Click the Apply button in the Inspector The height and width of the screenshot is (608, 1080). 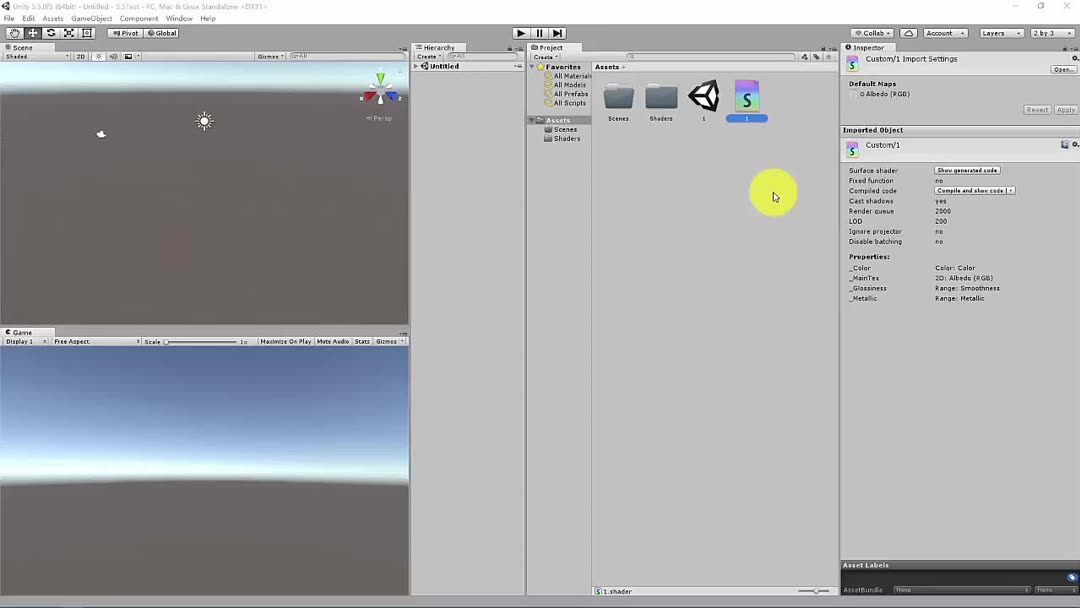[1066, 109]
